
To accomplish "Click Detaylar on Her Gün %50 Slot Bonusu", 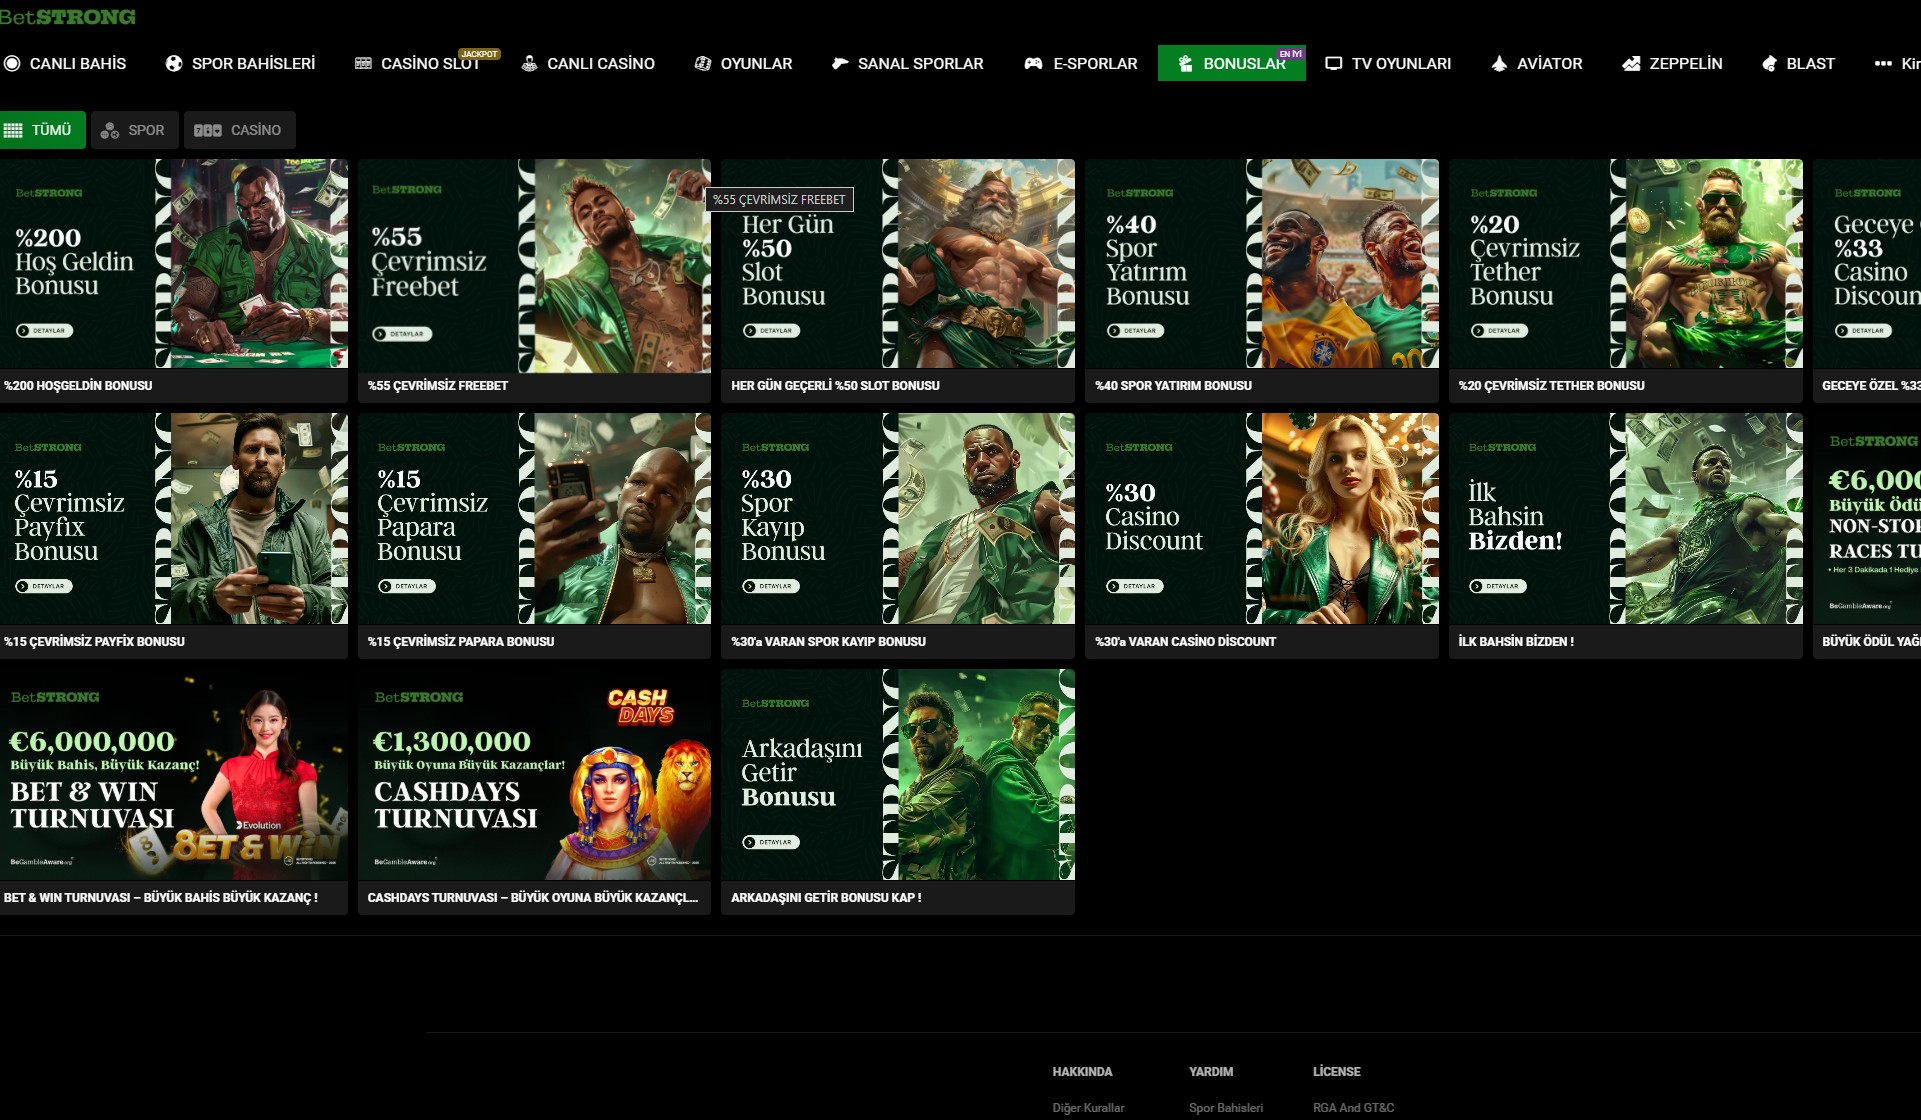I will (771, 330).
